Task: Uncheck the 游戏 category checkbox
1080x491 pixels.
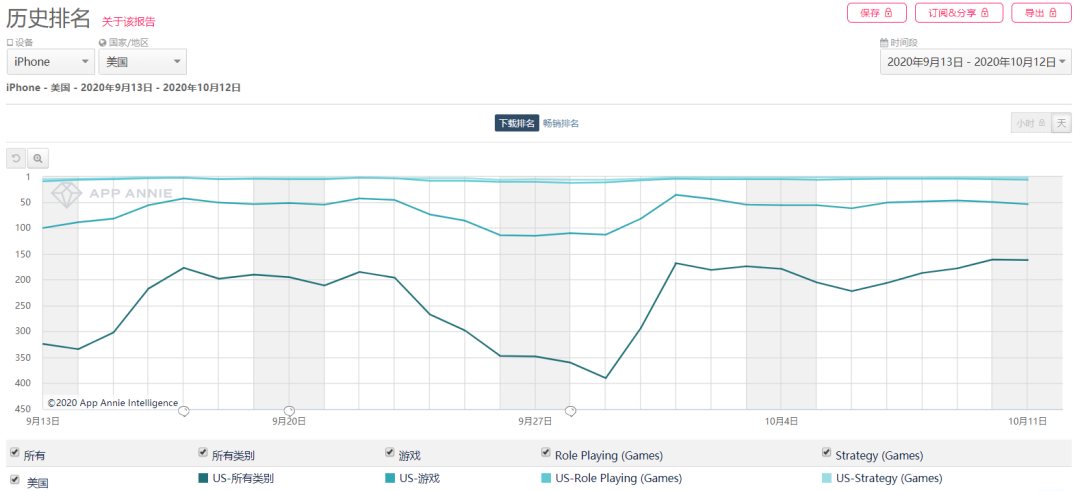Action: point(390,453)
